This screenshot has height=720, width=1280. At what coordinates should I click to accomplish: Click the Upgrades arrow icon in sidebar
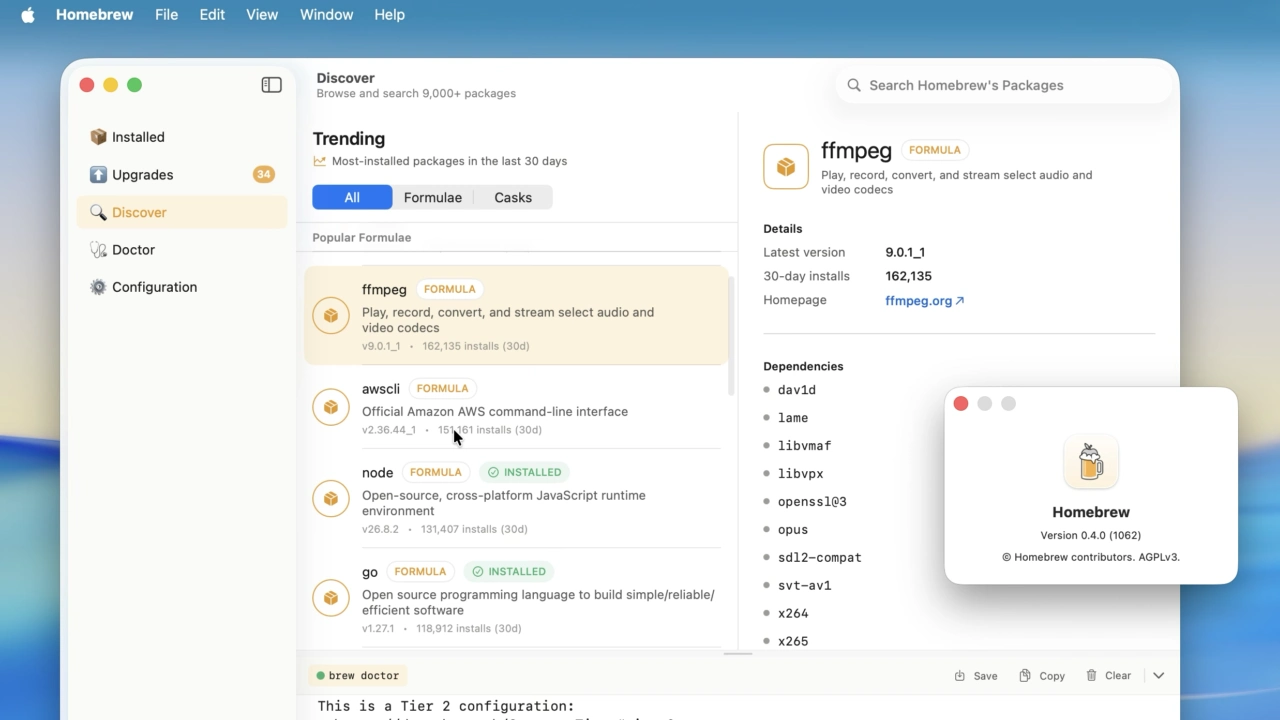(98, 175)
